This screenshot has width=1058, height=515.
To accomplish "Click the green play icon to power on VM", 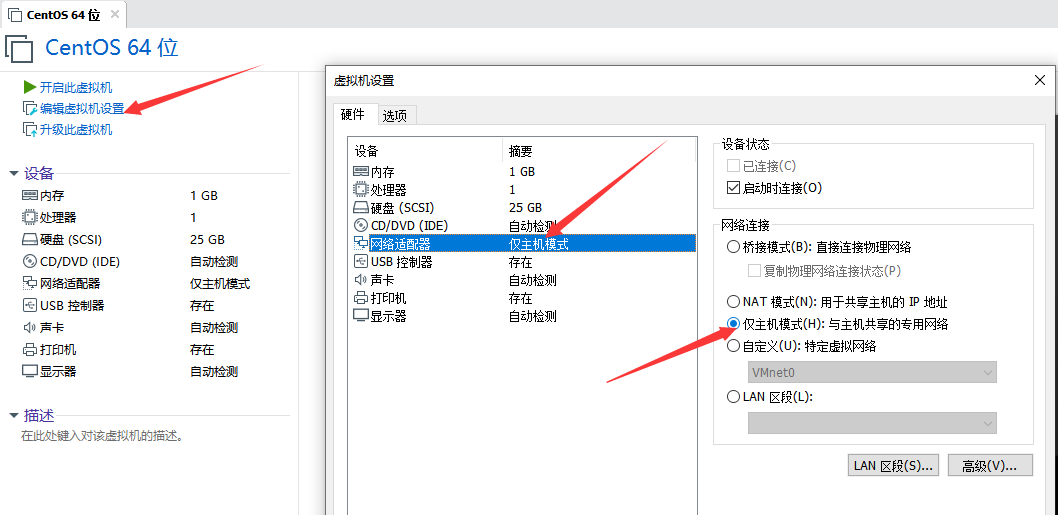I will 29,87.
